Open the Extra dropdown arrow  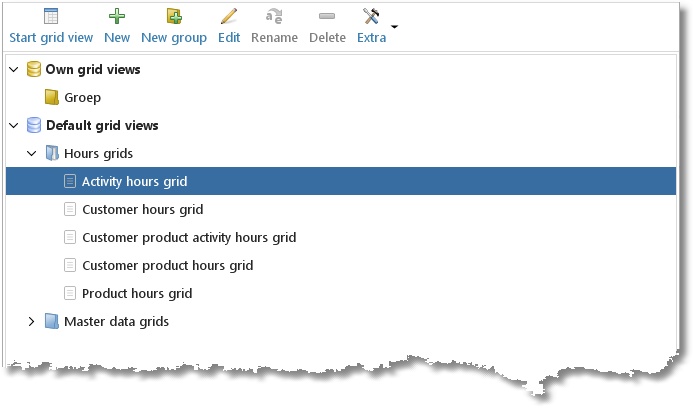point(394,27)
